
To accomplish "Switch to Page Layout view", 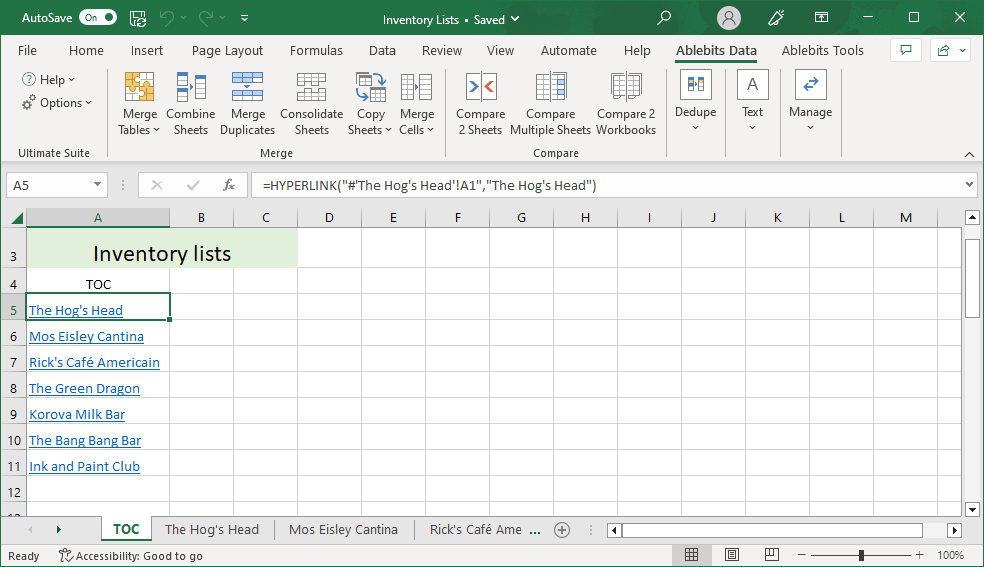I will [732, 555].
